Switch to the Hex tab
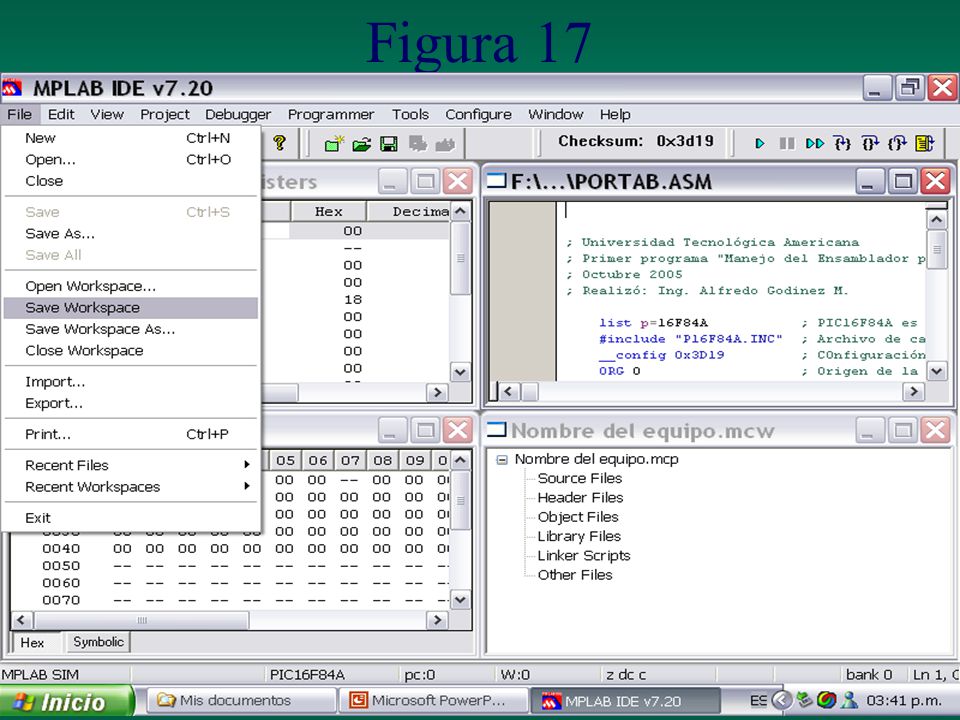The height and width of the screenshot is (720, 960). point(32,642)
